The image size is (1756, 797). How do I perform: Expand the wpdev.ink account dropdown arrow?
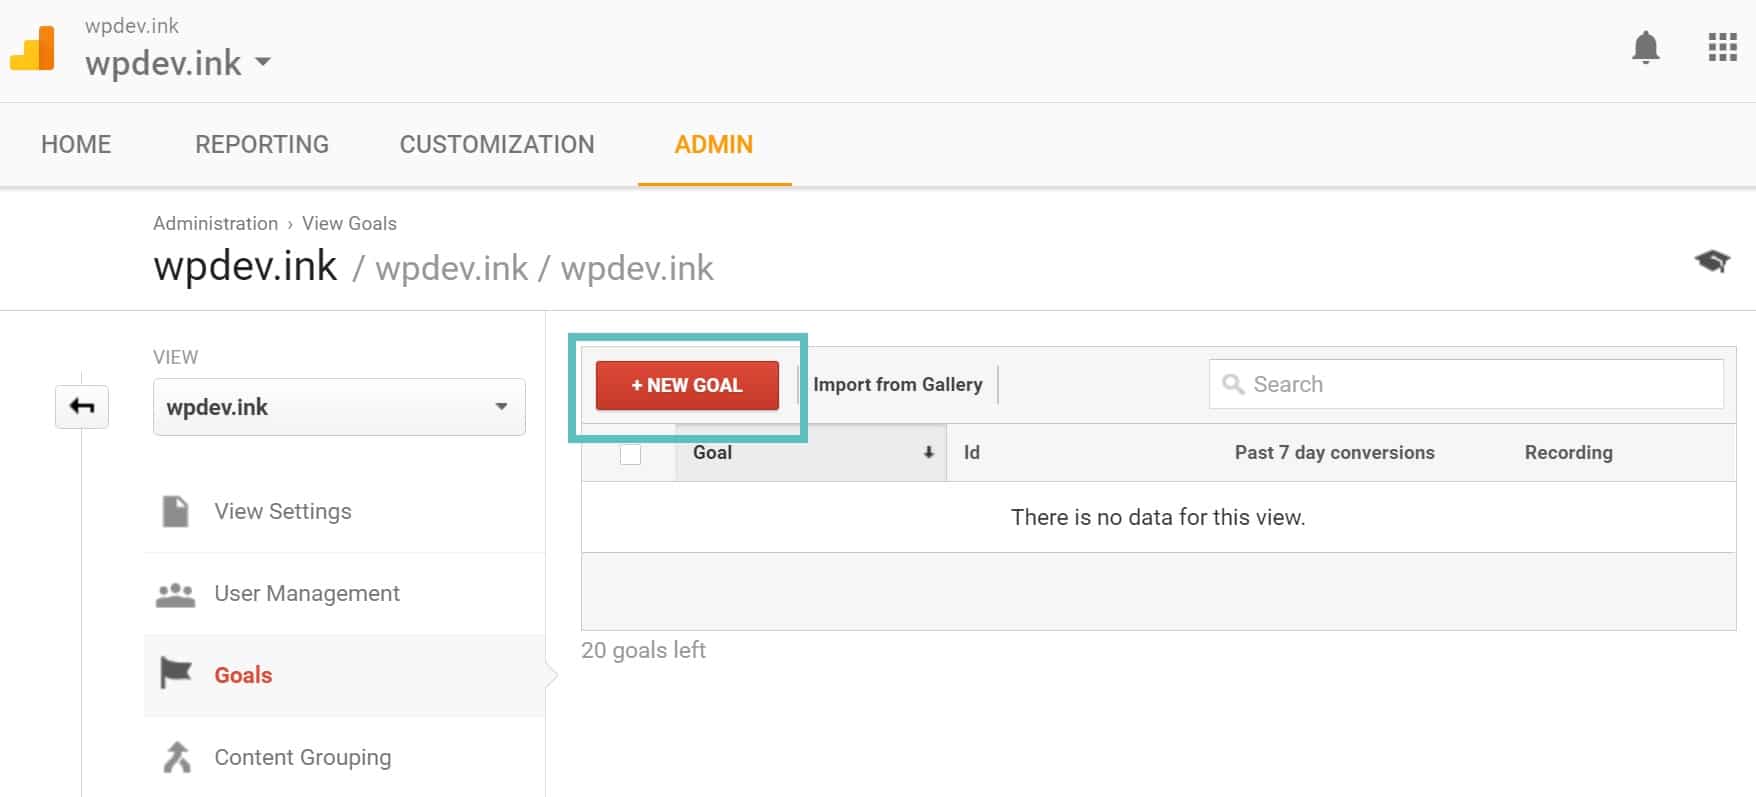click(263, 62)
